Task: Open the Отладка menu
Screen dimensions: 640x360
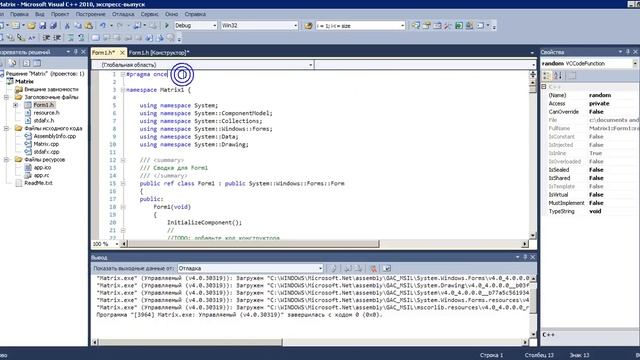Action: [x=123, y=14]
